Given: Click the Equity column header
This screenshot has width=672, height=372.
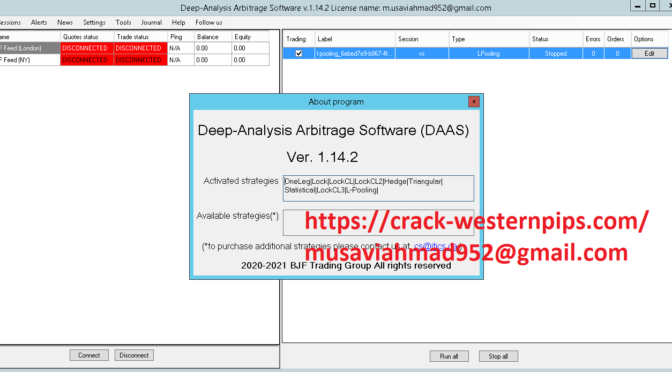Looking at the screenshot, I should pos(250,37).
